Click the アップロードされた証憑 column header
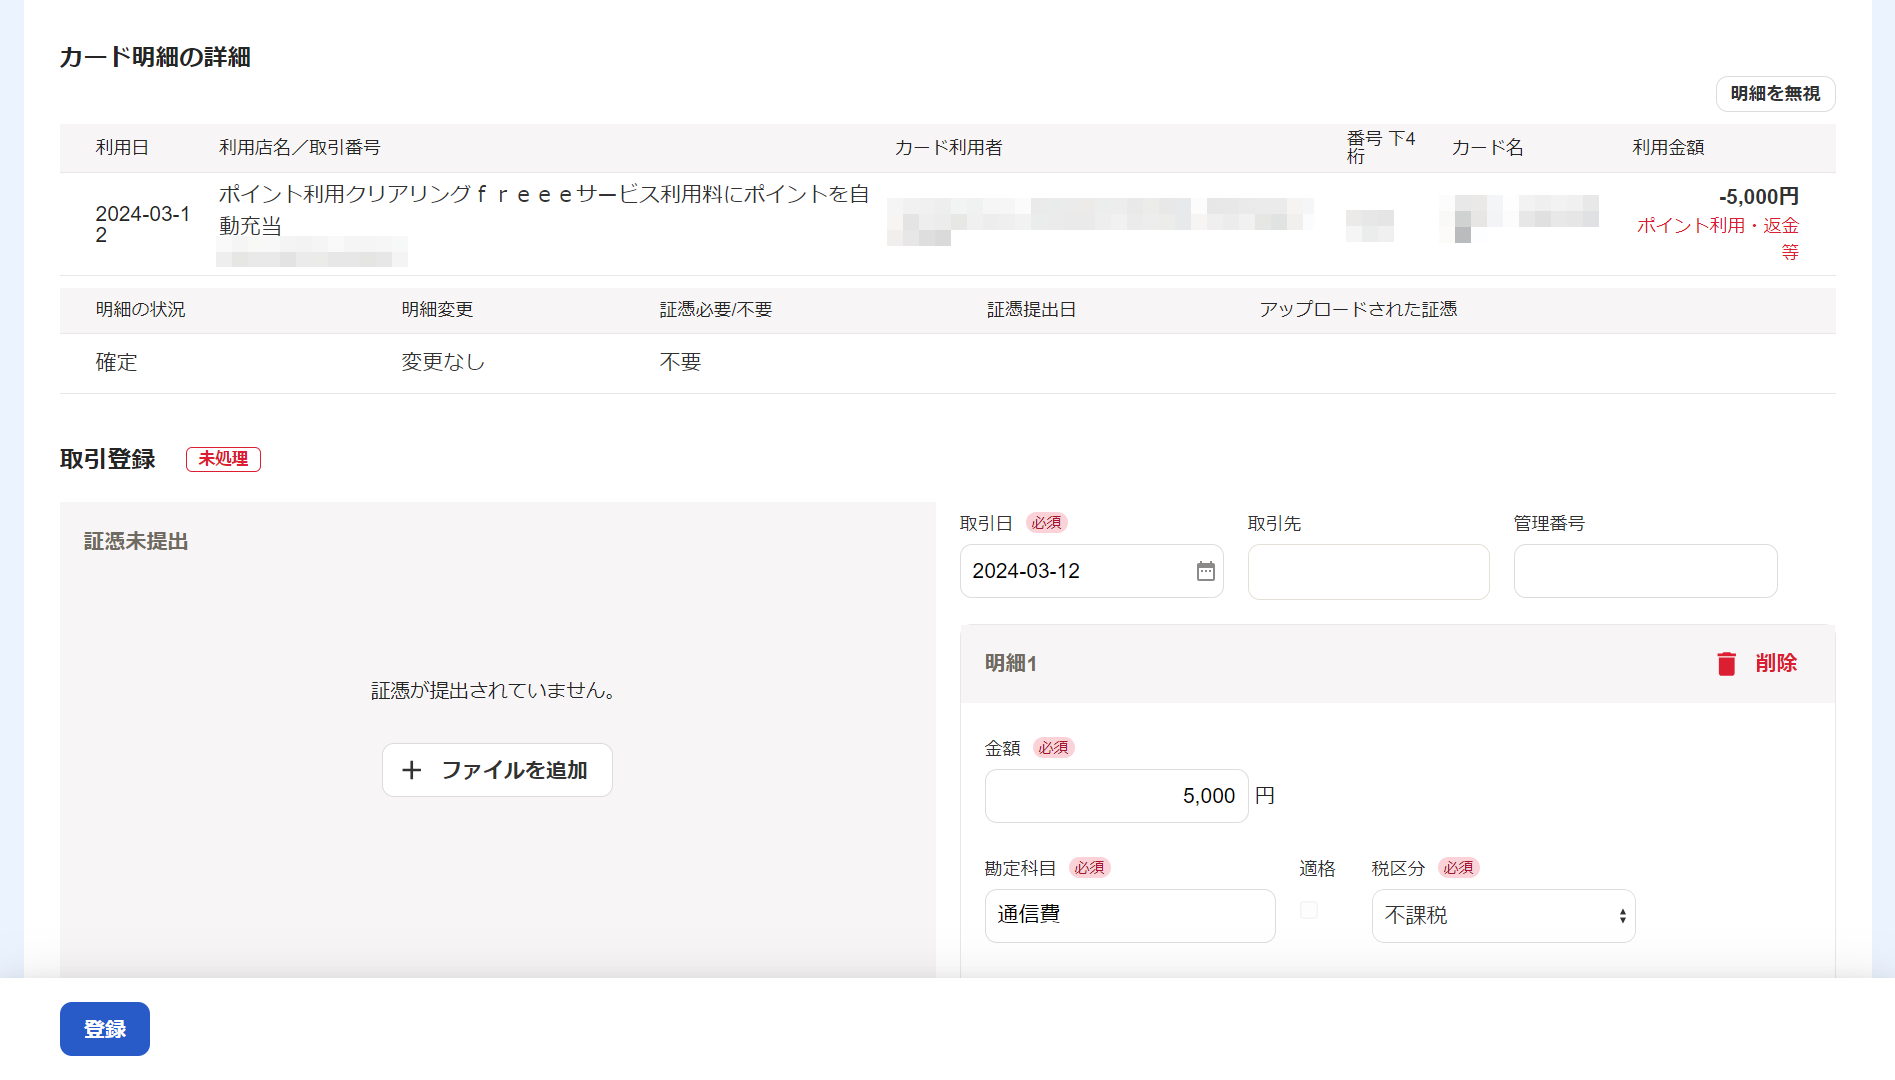The height and width of the screenshot is (1080, 1895). 1358,310
